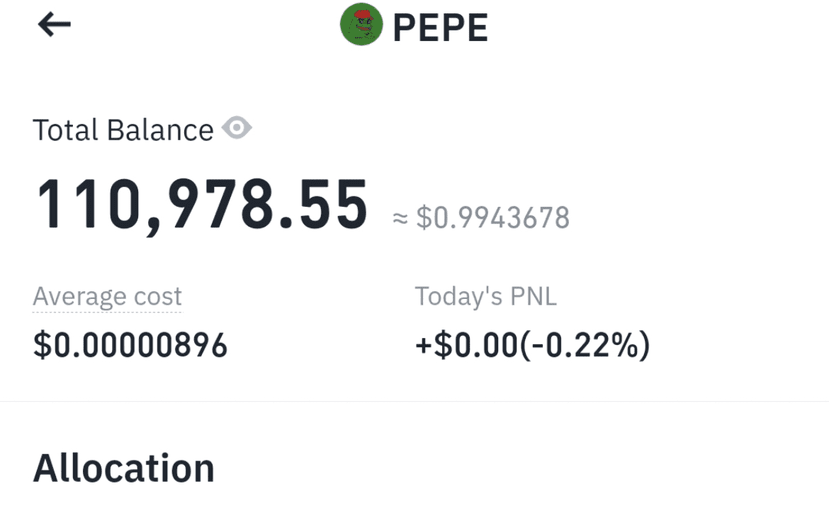Viewport: 829px width, 508px height.
Task: Click the approximately-equal ≈ symbol
Action: tap(400, 218)
